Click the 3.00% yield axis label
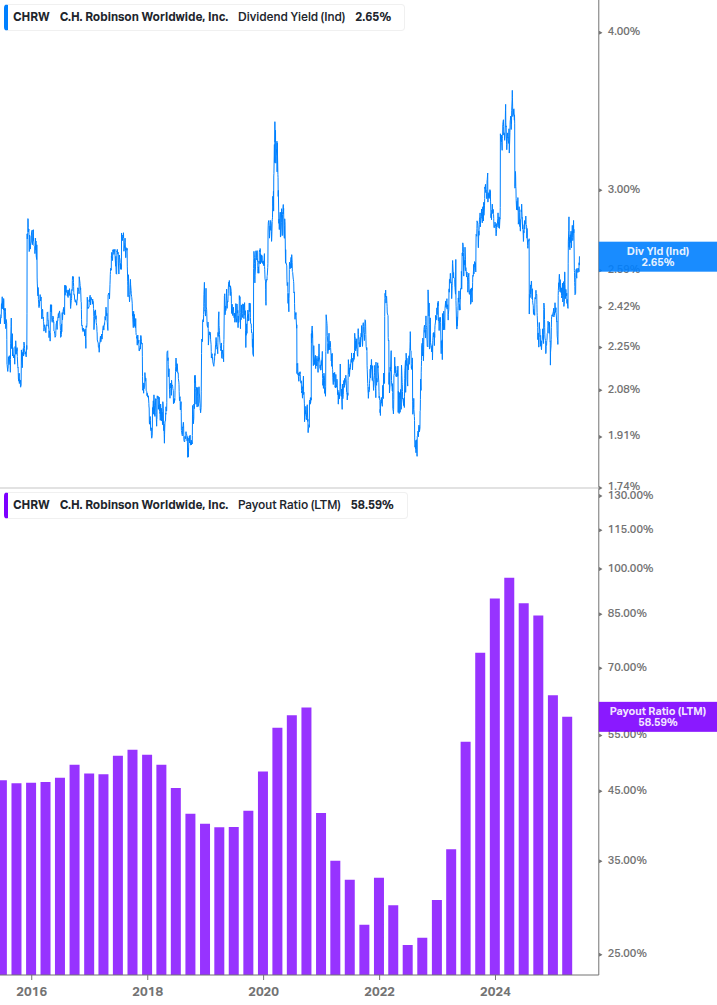The width and height of the screenshot is (717, 1005). pyautogui.click(x=623, y=189)
